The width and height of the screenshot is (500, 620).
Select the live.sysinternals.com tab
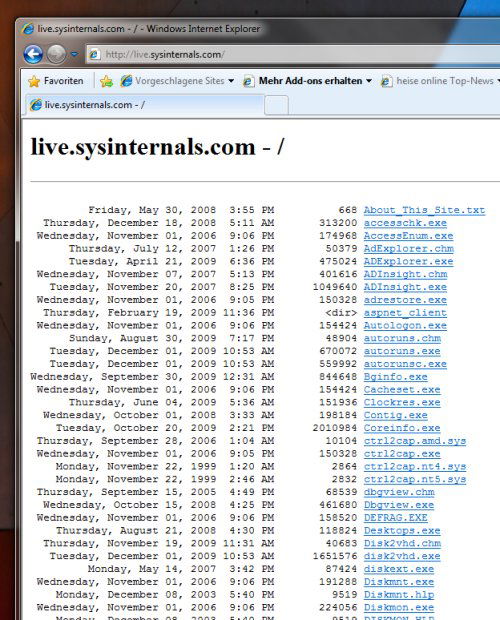145,105
